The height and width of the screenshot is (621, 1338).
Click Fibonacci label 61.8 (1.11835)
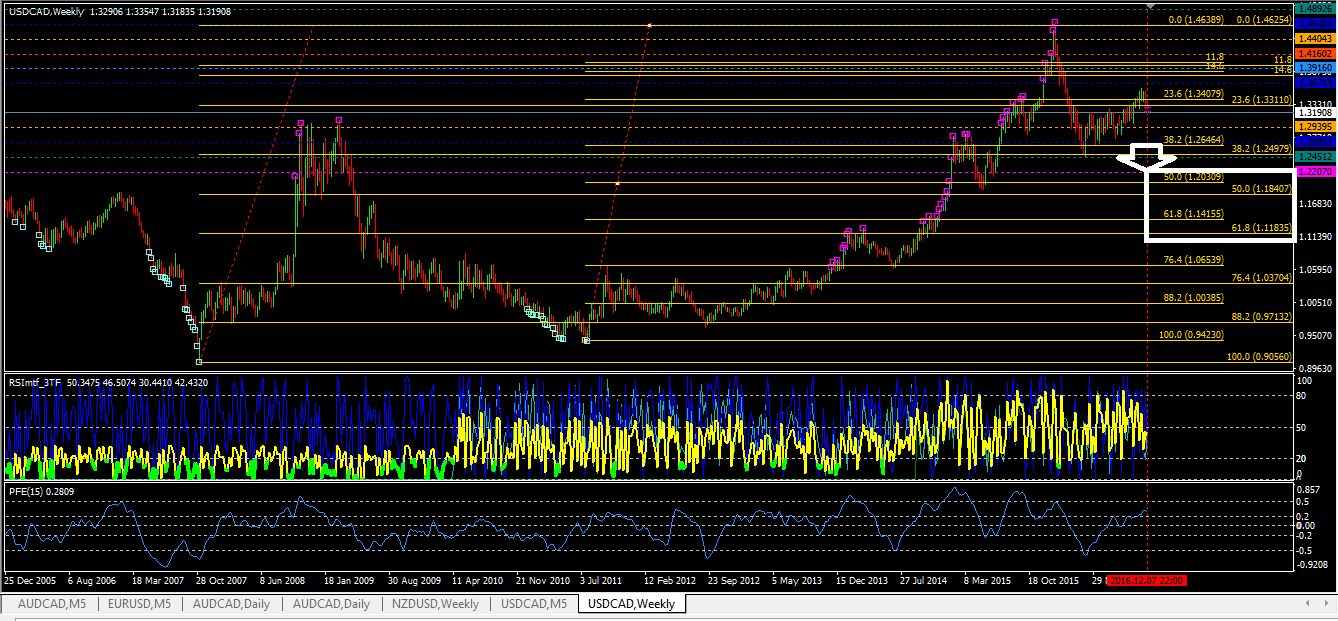(1261, 228)
